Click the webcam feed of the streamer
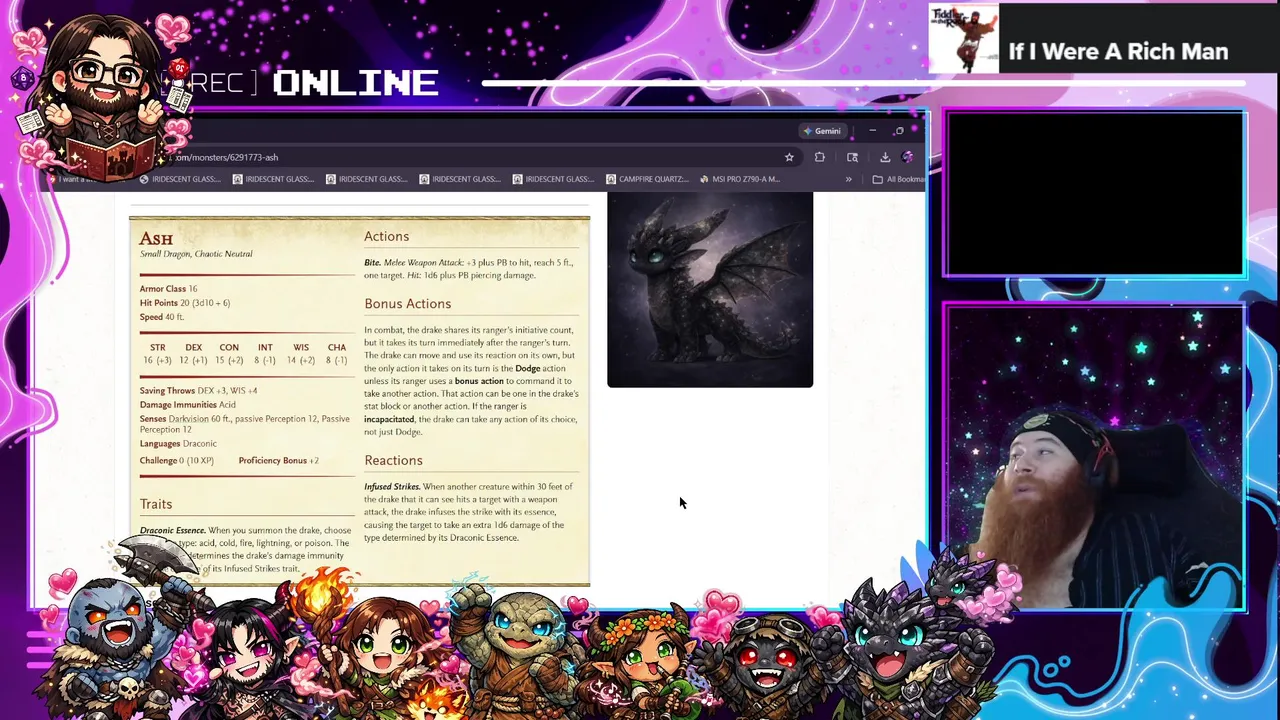 (x=1095, y=457)
